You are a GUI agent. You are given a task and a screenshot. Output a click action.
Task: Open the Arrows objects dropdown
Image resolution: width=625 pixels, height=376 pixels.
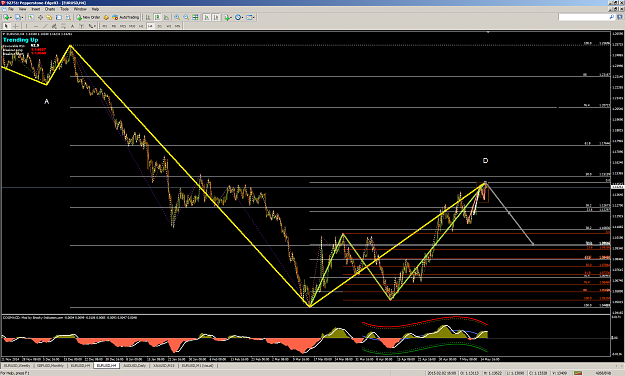[x=92, y=26]
